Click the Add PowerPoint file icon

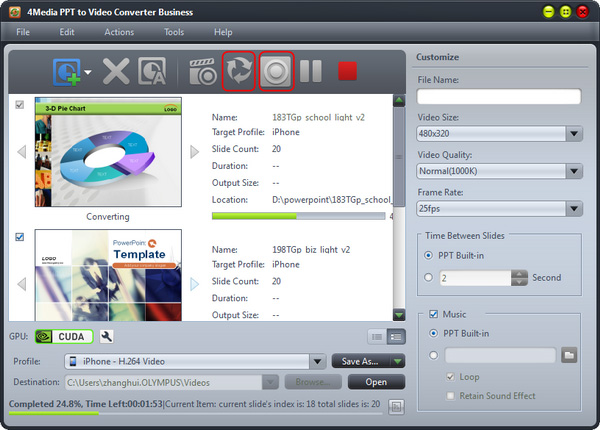pos(68,72)
